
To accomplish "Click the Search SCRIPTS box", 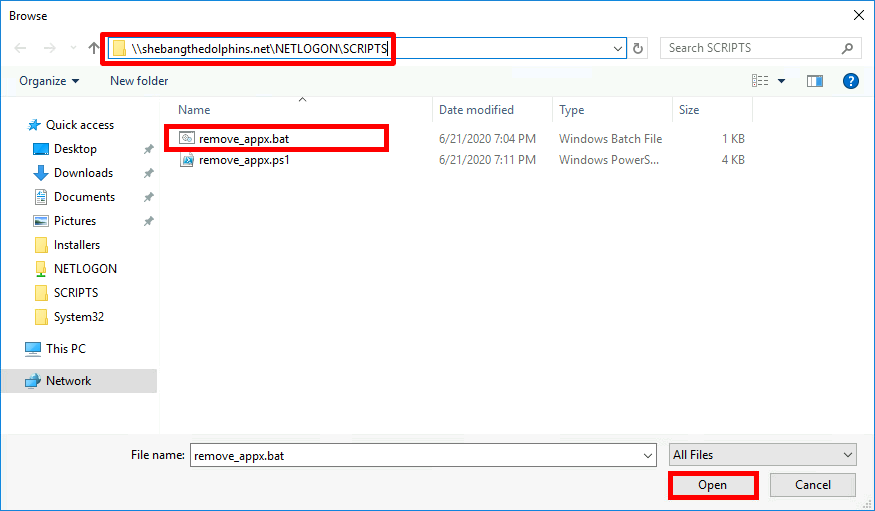I will 760,48.
